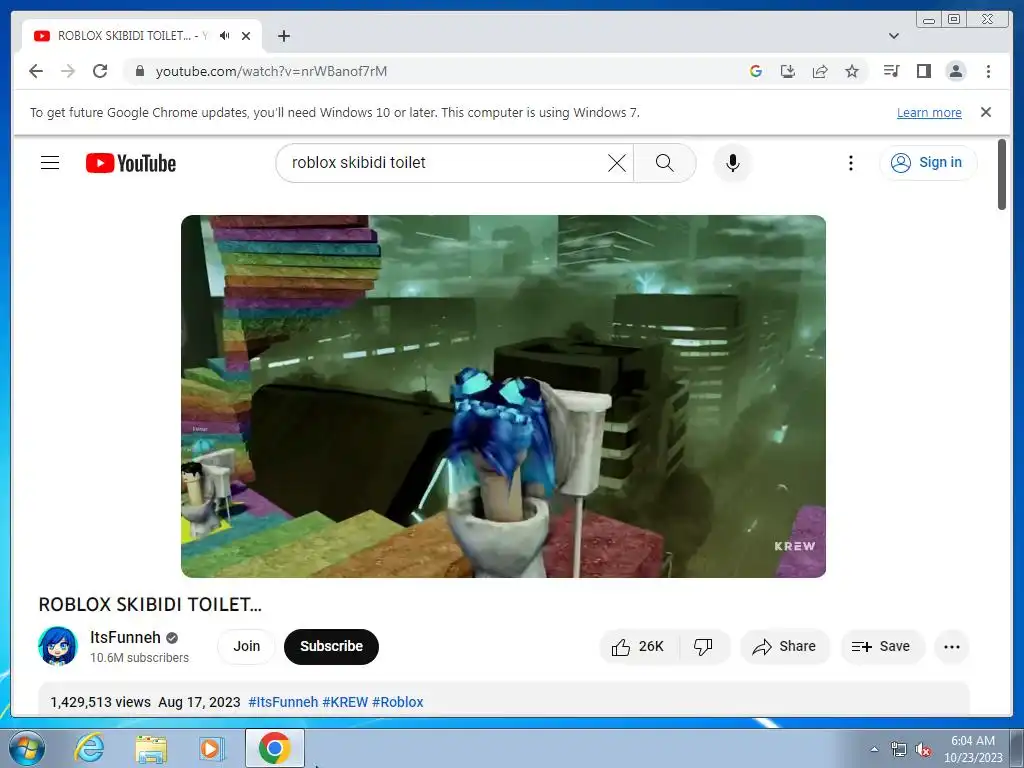Open the #Roblox hashtag

(398, 702)
